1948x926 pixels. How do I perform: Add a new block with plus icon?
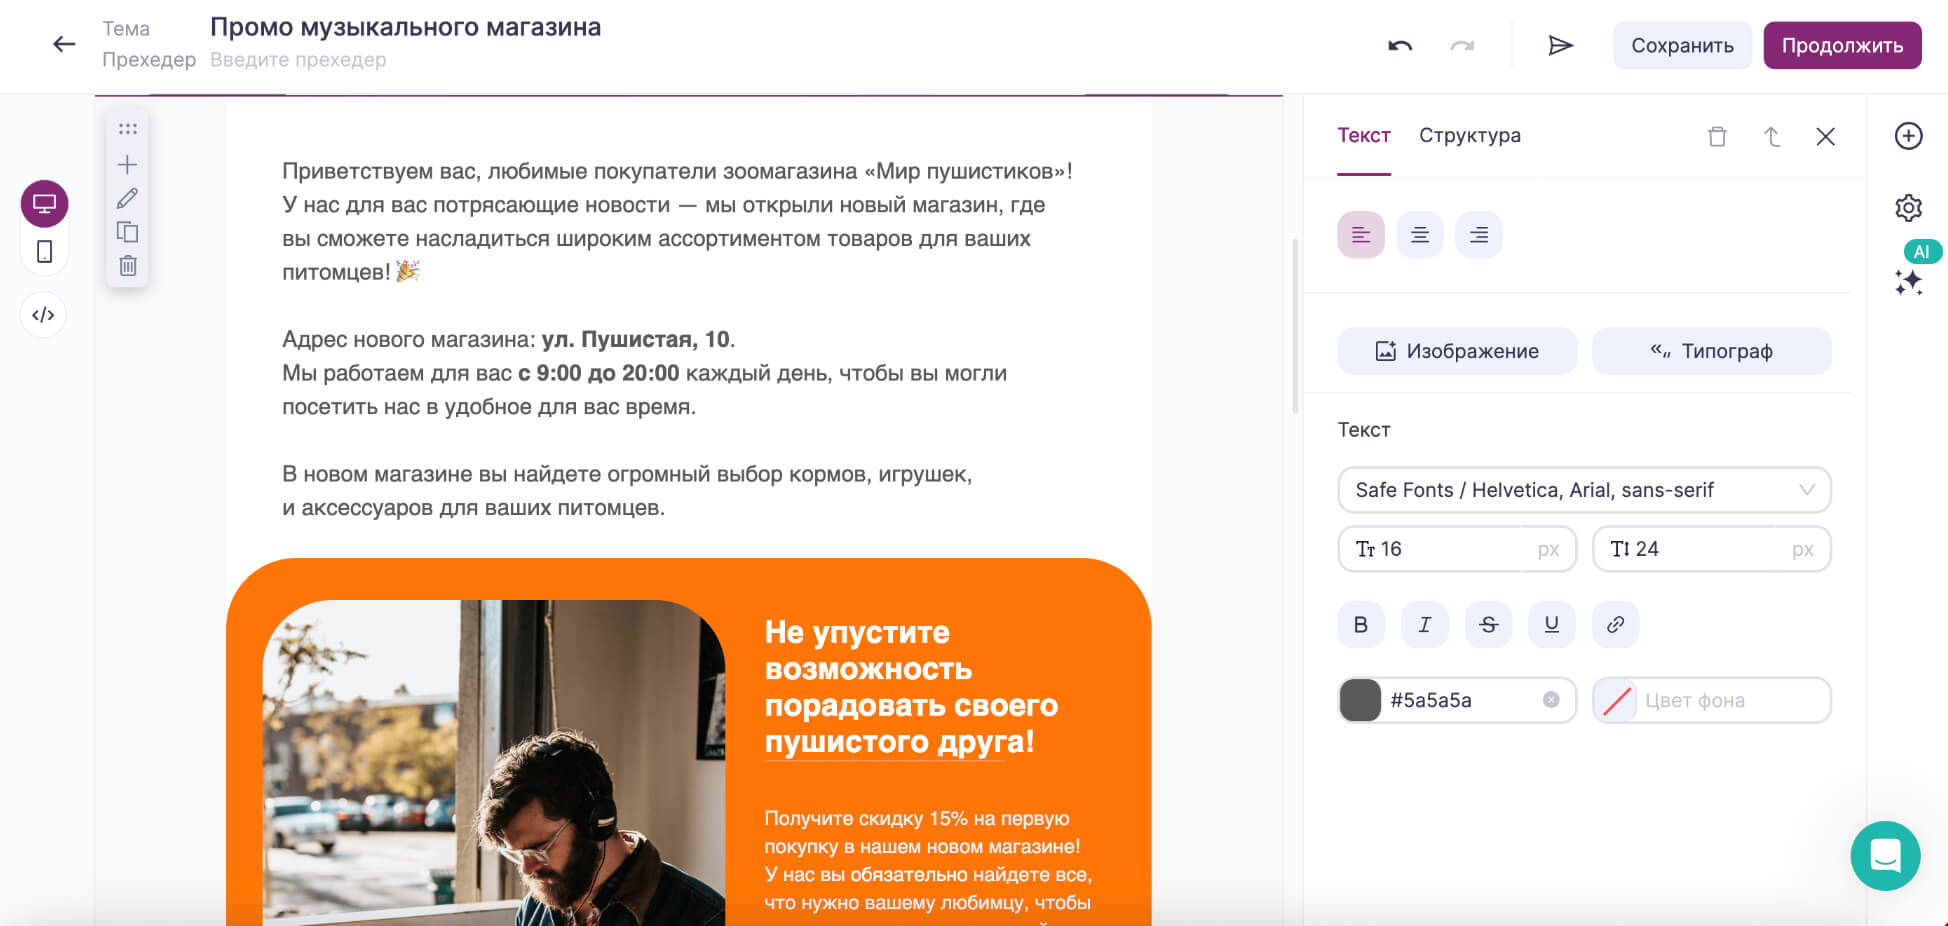coord(127,164)
